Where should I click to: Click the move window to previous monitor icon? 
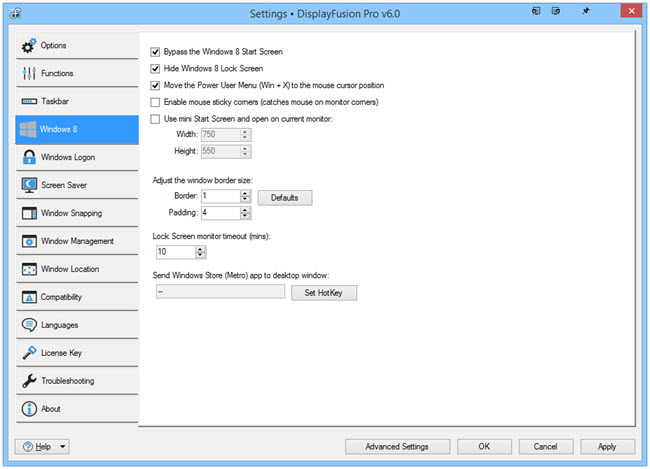[536, 11]
